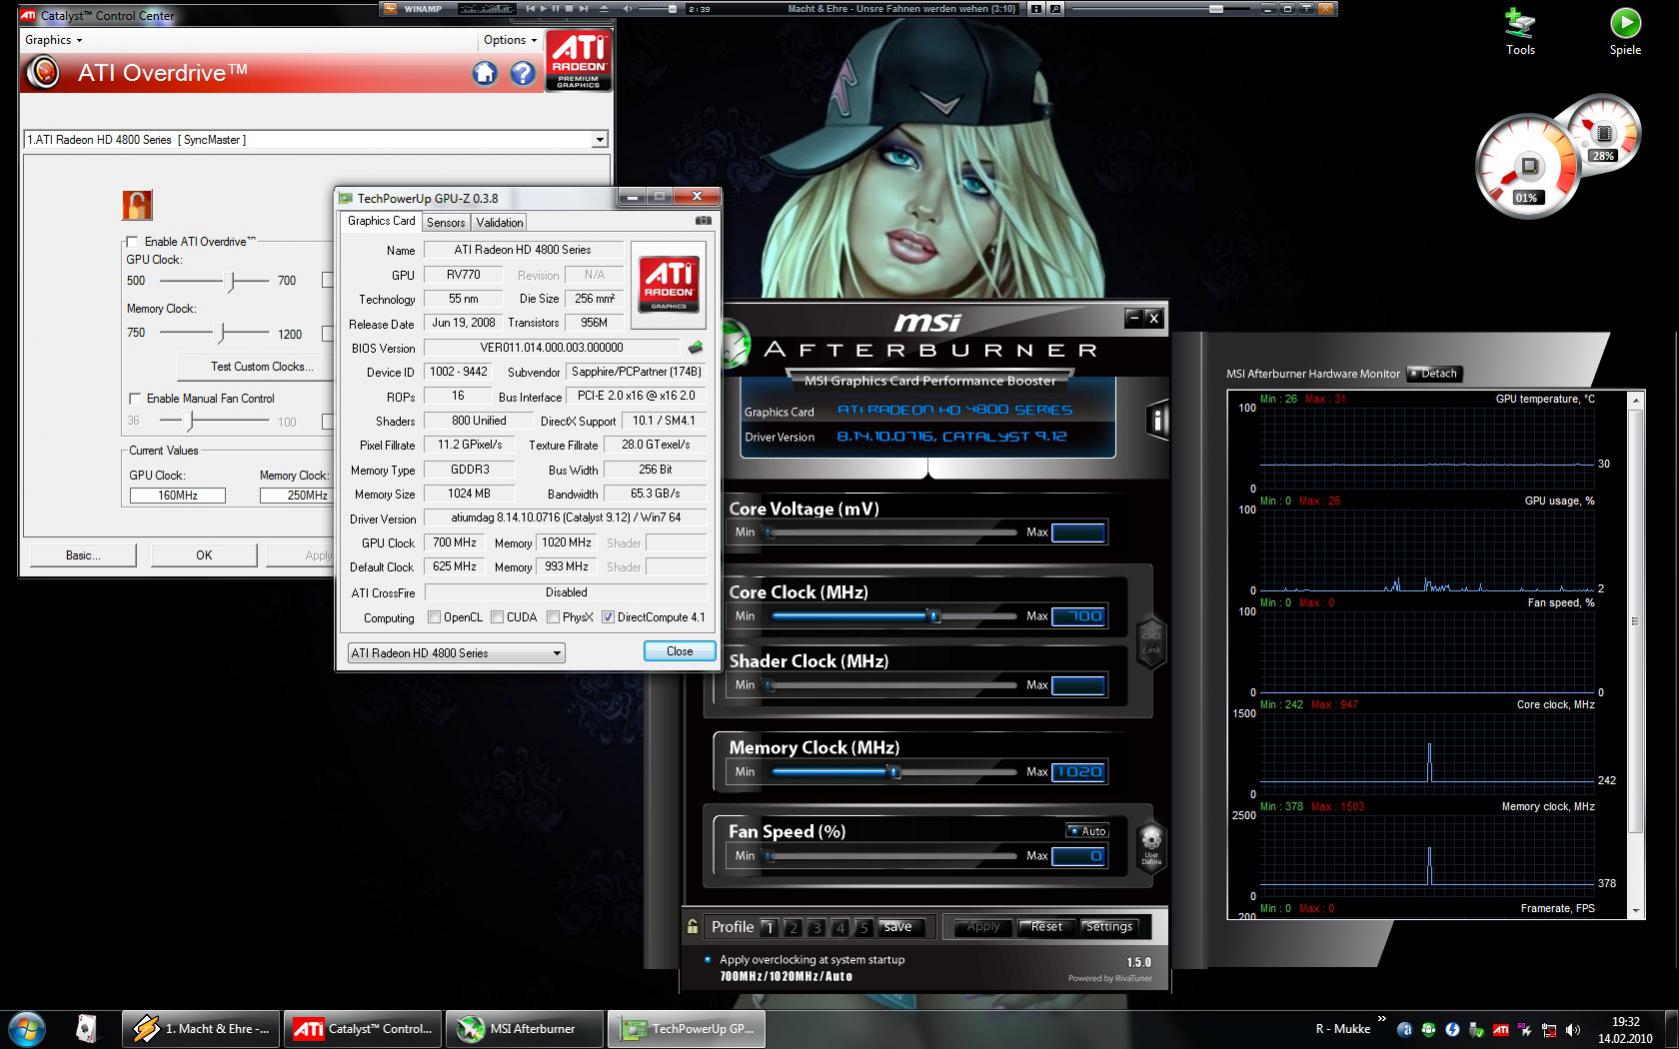Screen dimensions: 1679x1049
Task: Uncheck DirectCompute 4.1 in GPU-Z
Action: pyautogui.click(x=608, y=617)
